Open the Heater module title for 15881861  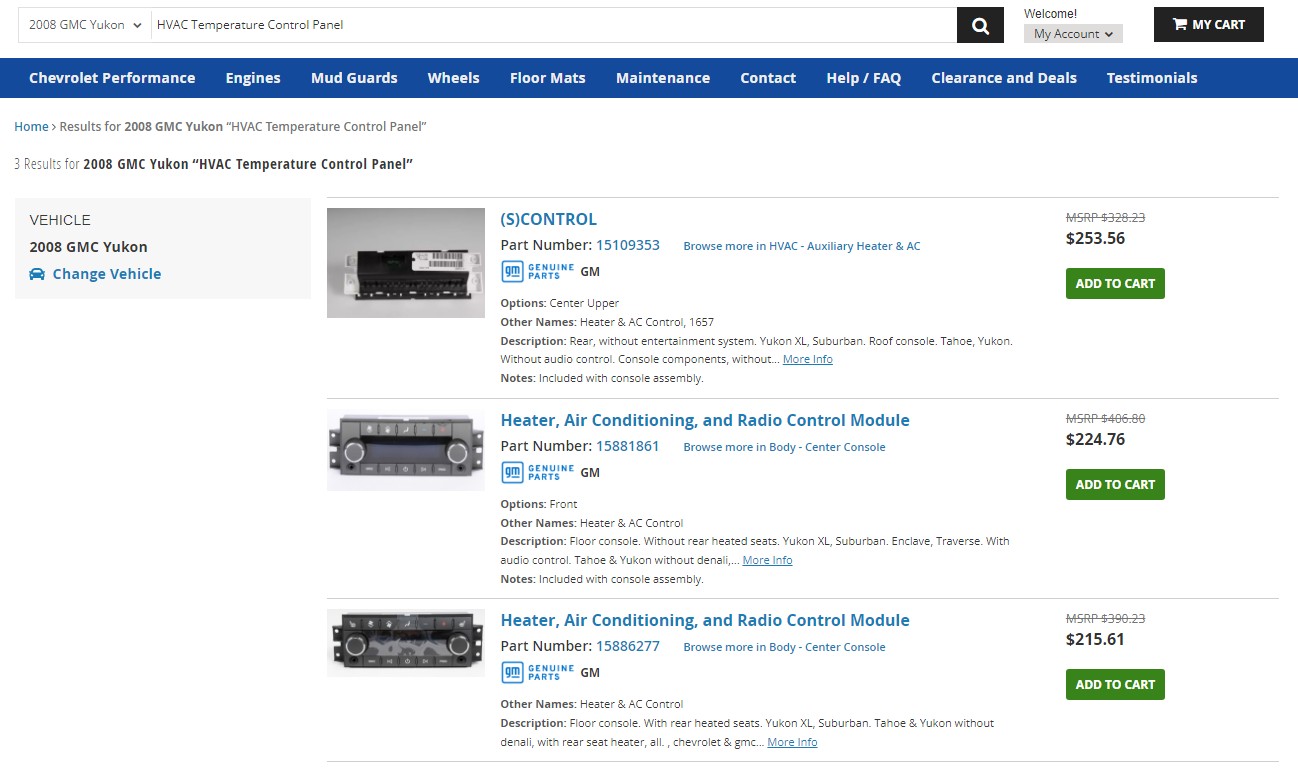(705, 421)
